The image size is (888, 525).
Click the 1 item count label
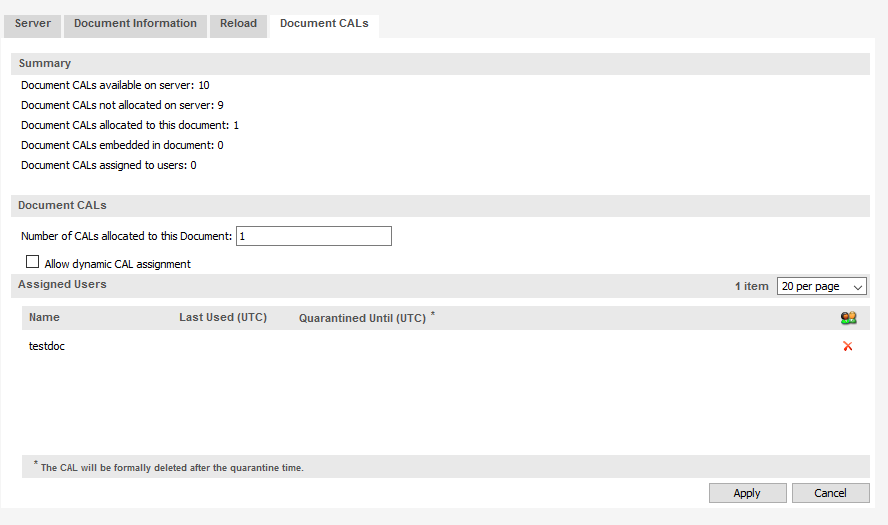pyautogui.click(x=752, y=286)
